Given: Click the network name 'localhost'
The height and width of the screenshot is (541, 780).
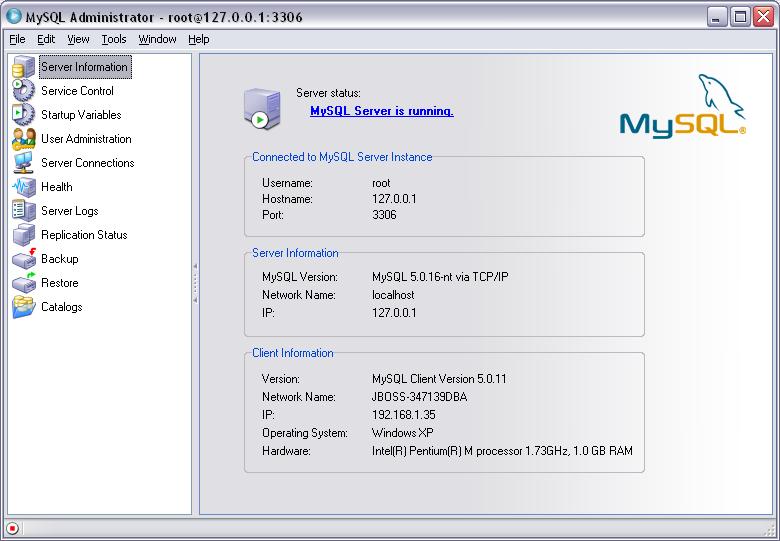Looking at the screenshot, I should coord(393,295).
